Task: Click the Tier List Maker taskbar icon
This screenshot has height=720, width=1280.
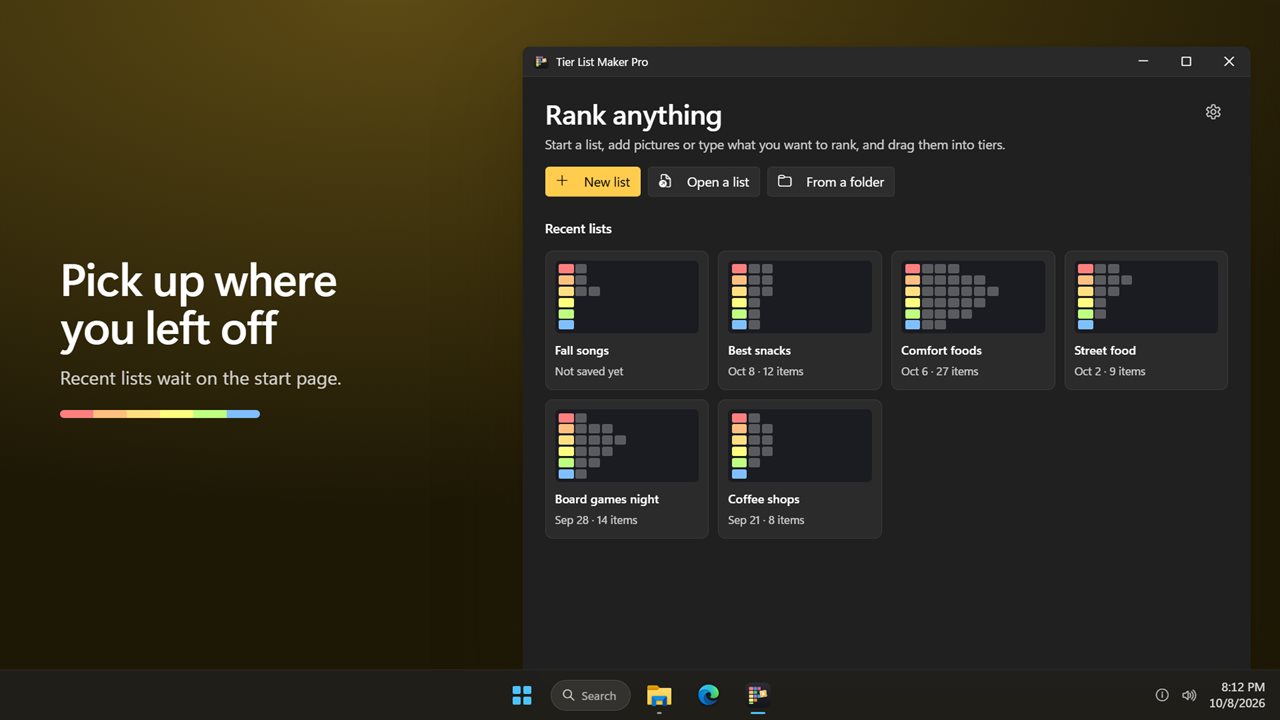Action: click(757, 695)
